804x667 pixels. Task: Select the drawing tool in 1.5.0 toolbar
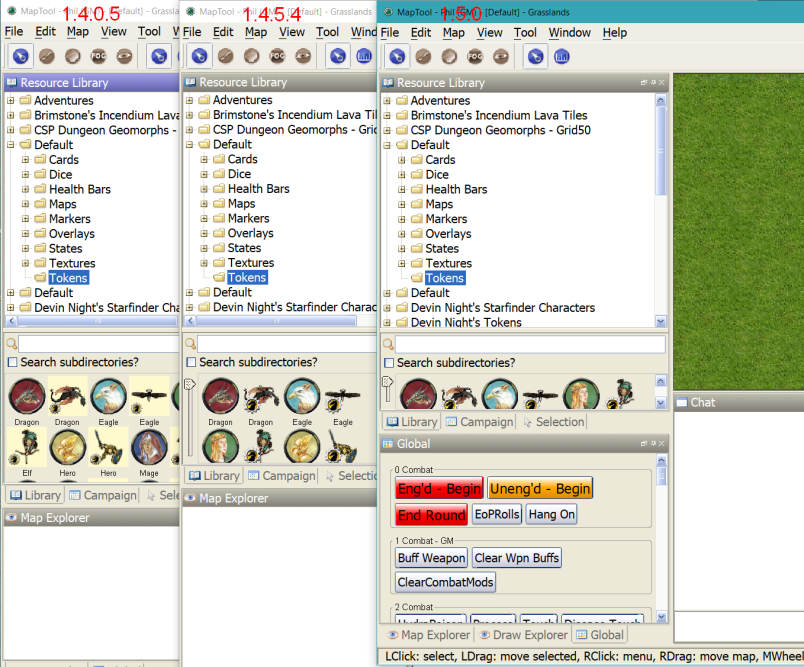coord(423,56)
